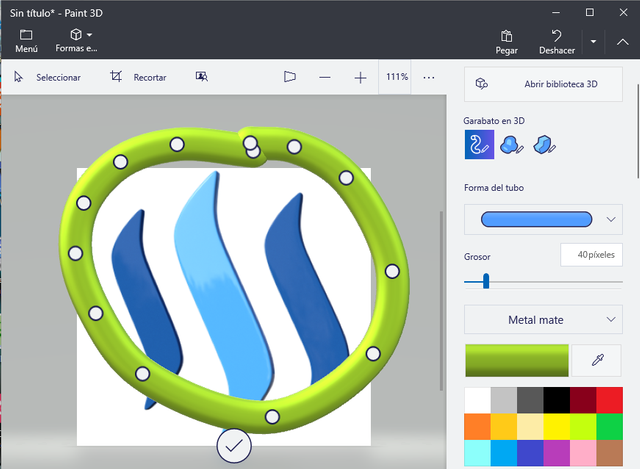
Task: Zoom in with the plus button
Action: tap(360, 78)
